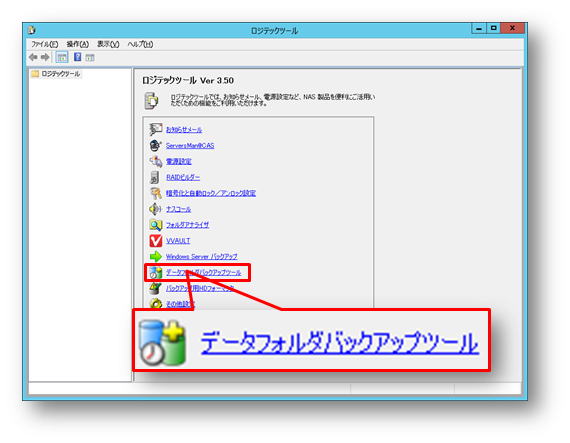Click the gear icon for その他設定
This screenshot has height=443, width=570.
click(156, 303)
